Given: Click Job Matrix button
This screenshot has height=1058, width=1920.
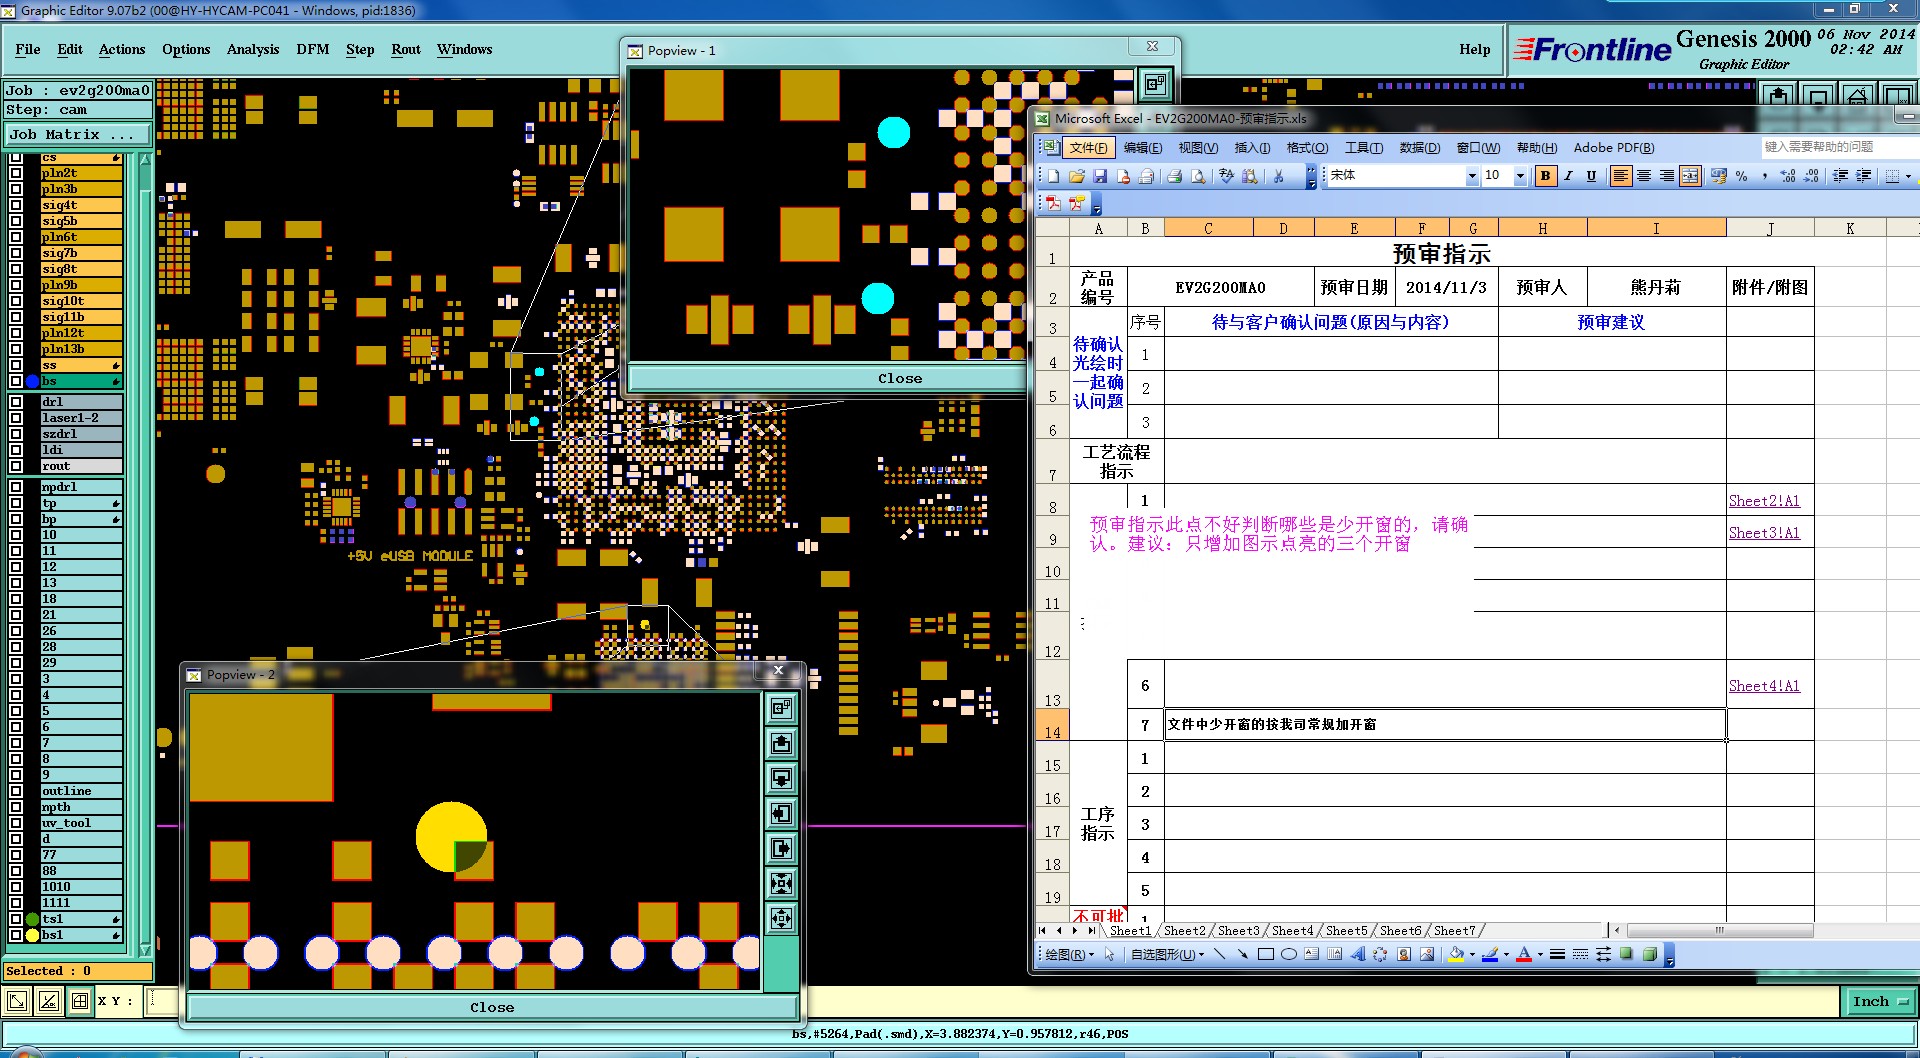Looking at the screenshot, I should tap(78, 134).
